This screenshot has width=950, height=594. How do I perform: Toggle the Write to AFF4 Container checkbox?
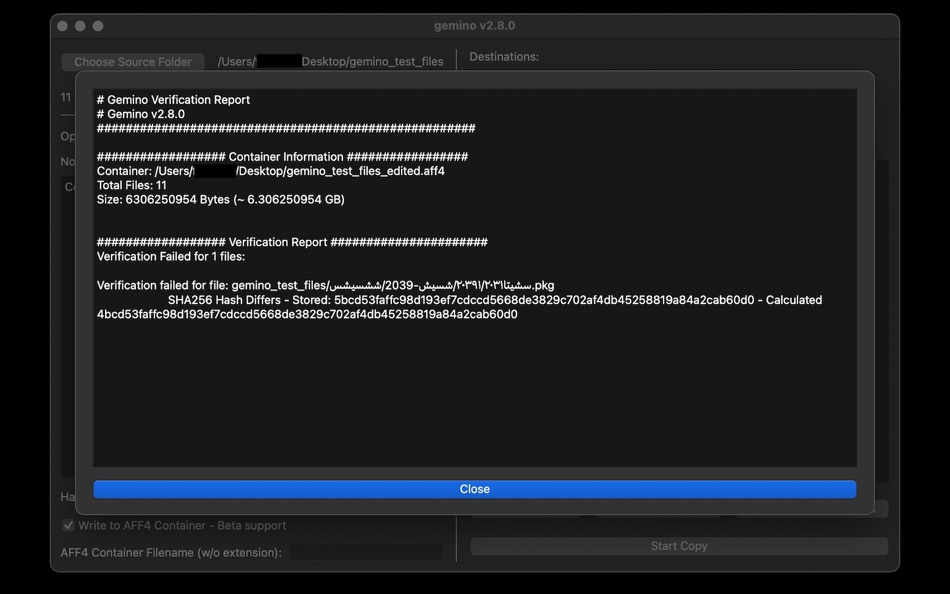(68, 526)
